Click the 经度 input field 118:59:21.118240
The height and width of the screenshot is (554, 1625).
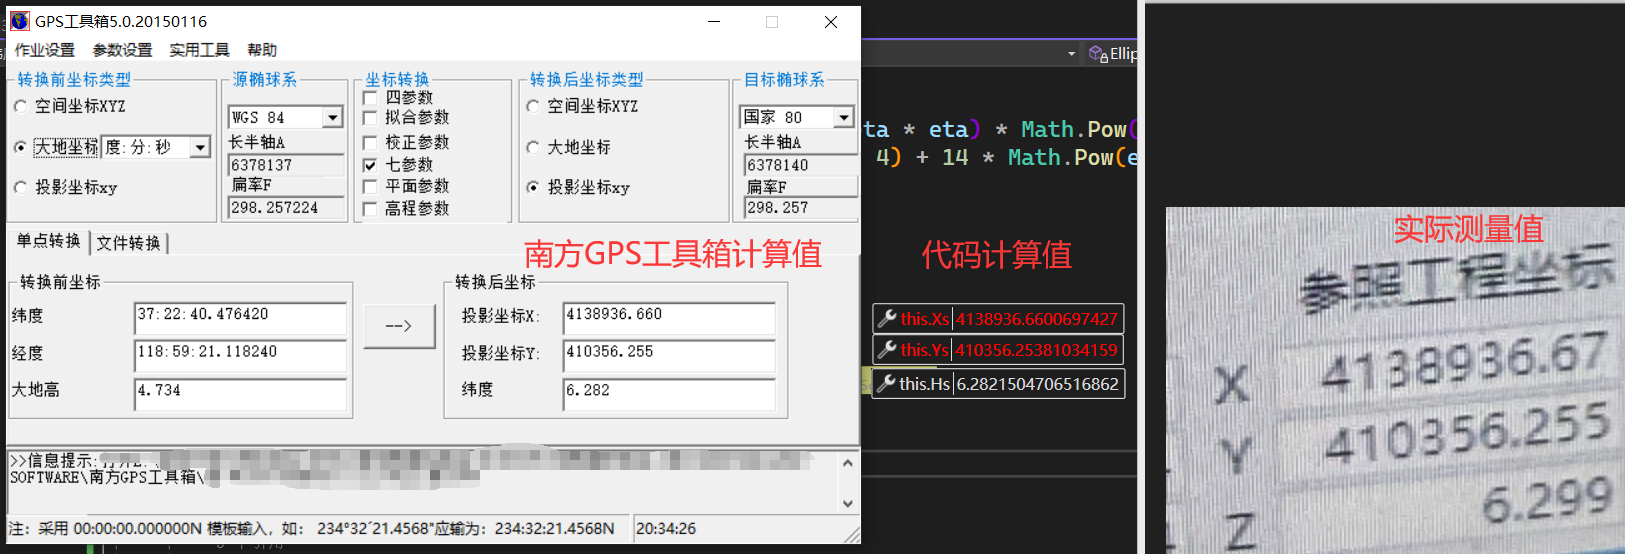tap(240, 356)
